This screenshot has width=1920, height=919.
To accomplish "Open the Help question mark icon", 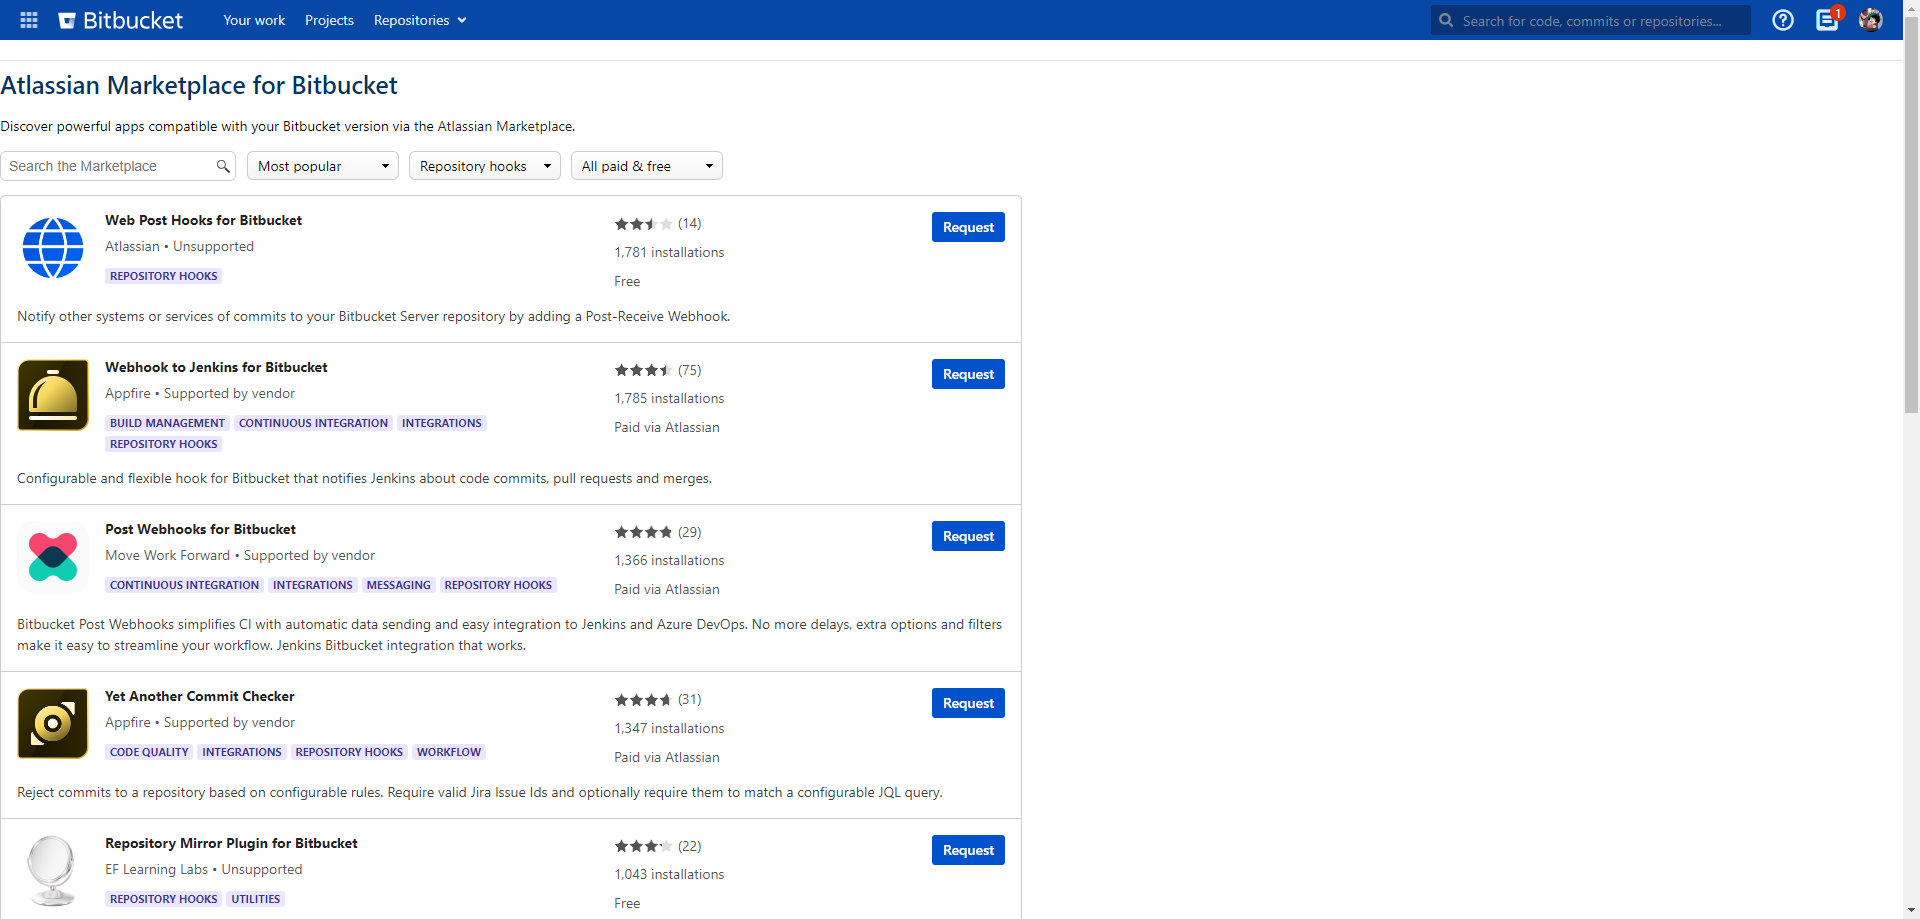I will point(1783,20).
